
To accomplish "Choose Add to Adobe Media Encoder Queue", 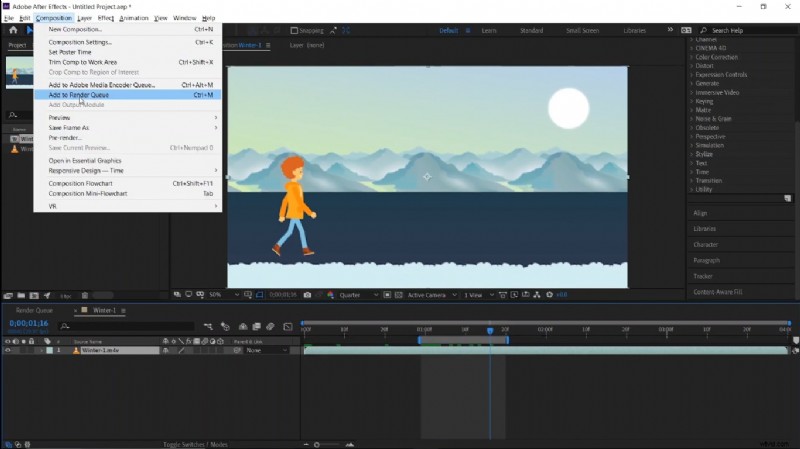I will pos(128,85).
